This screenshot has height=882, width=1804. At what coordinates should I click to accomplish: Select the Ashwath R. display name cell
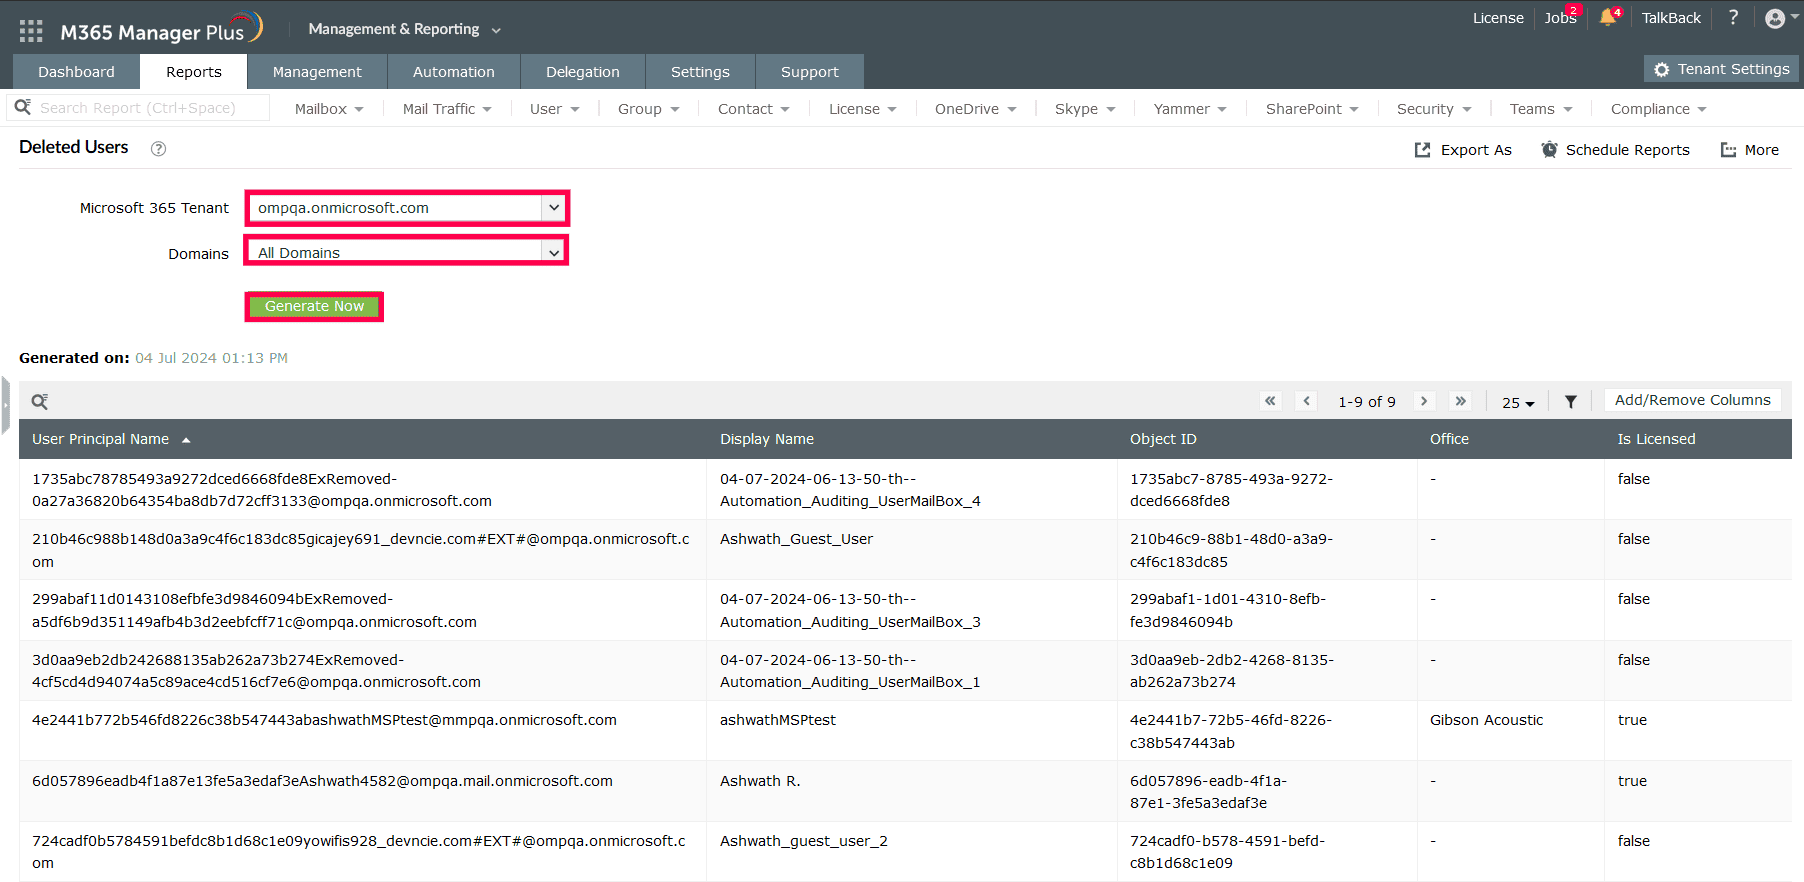[x=760, y=781]
